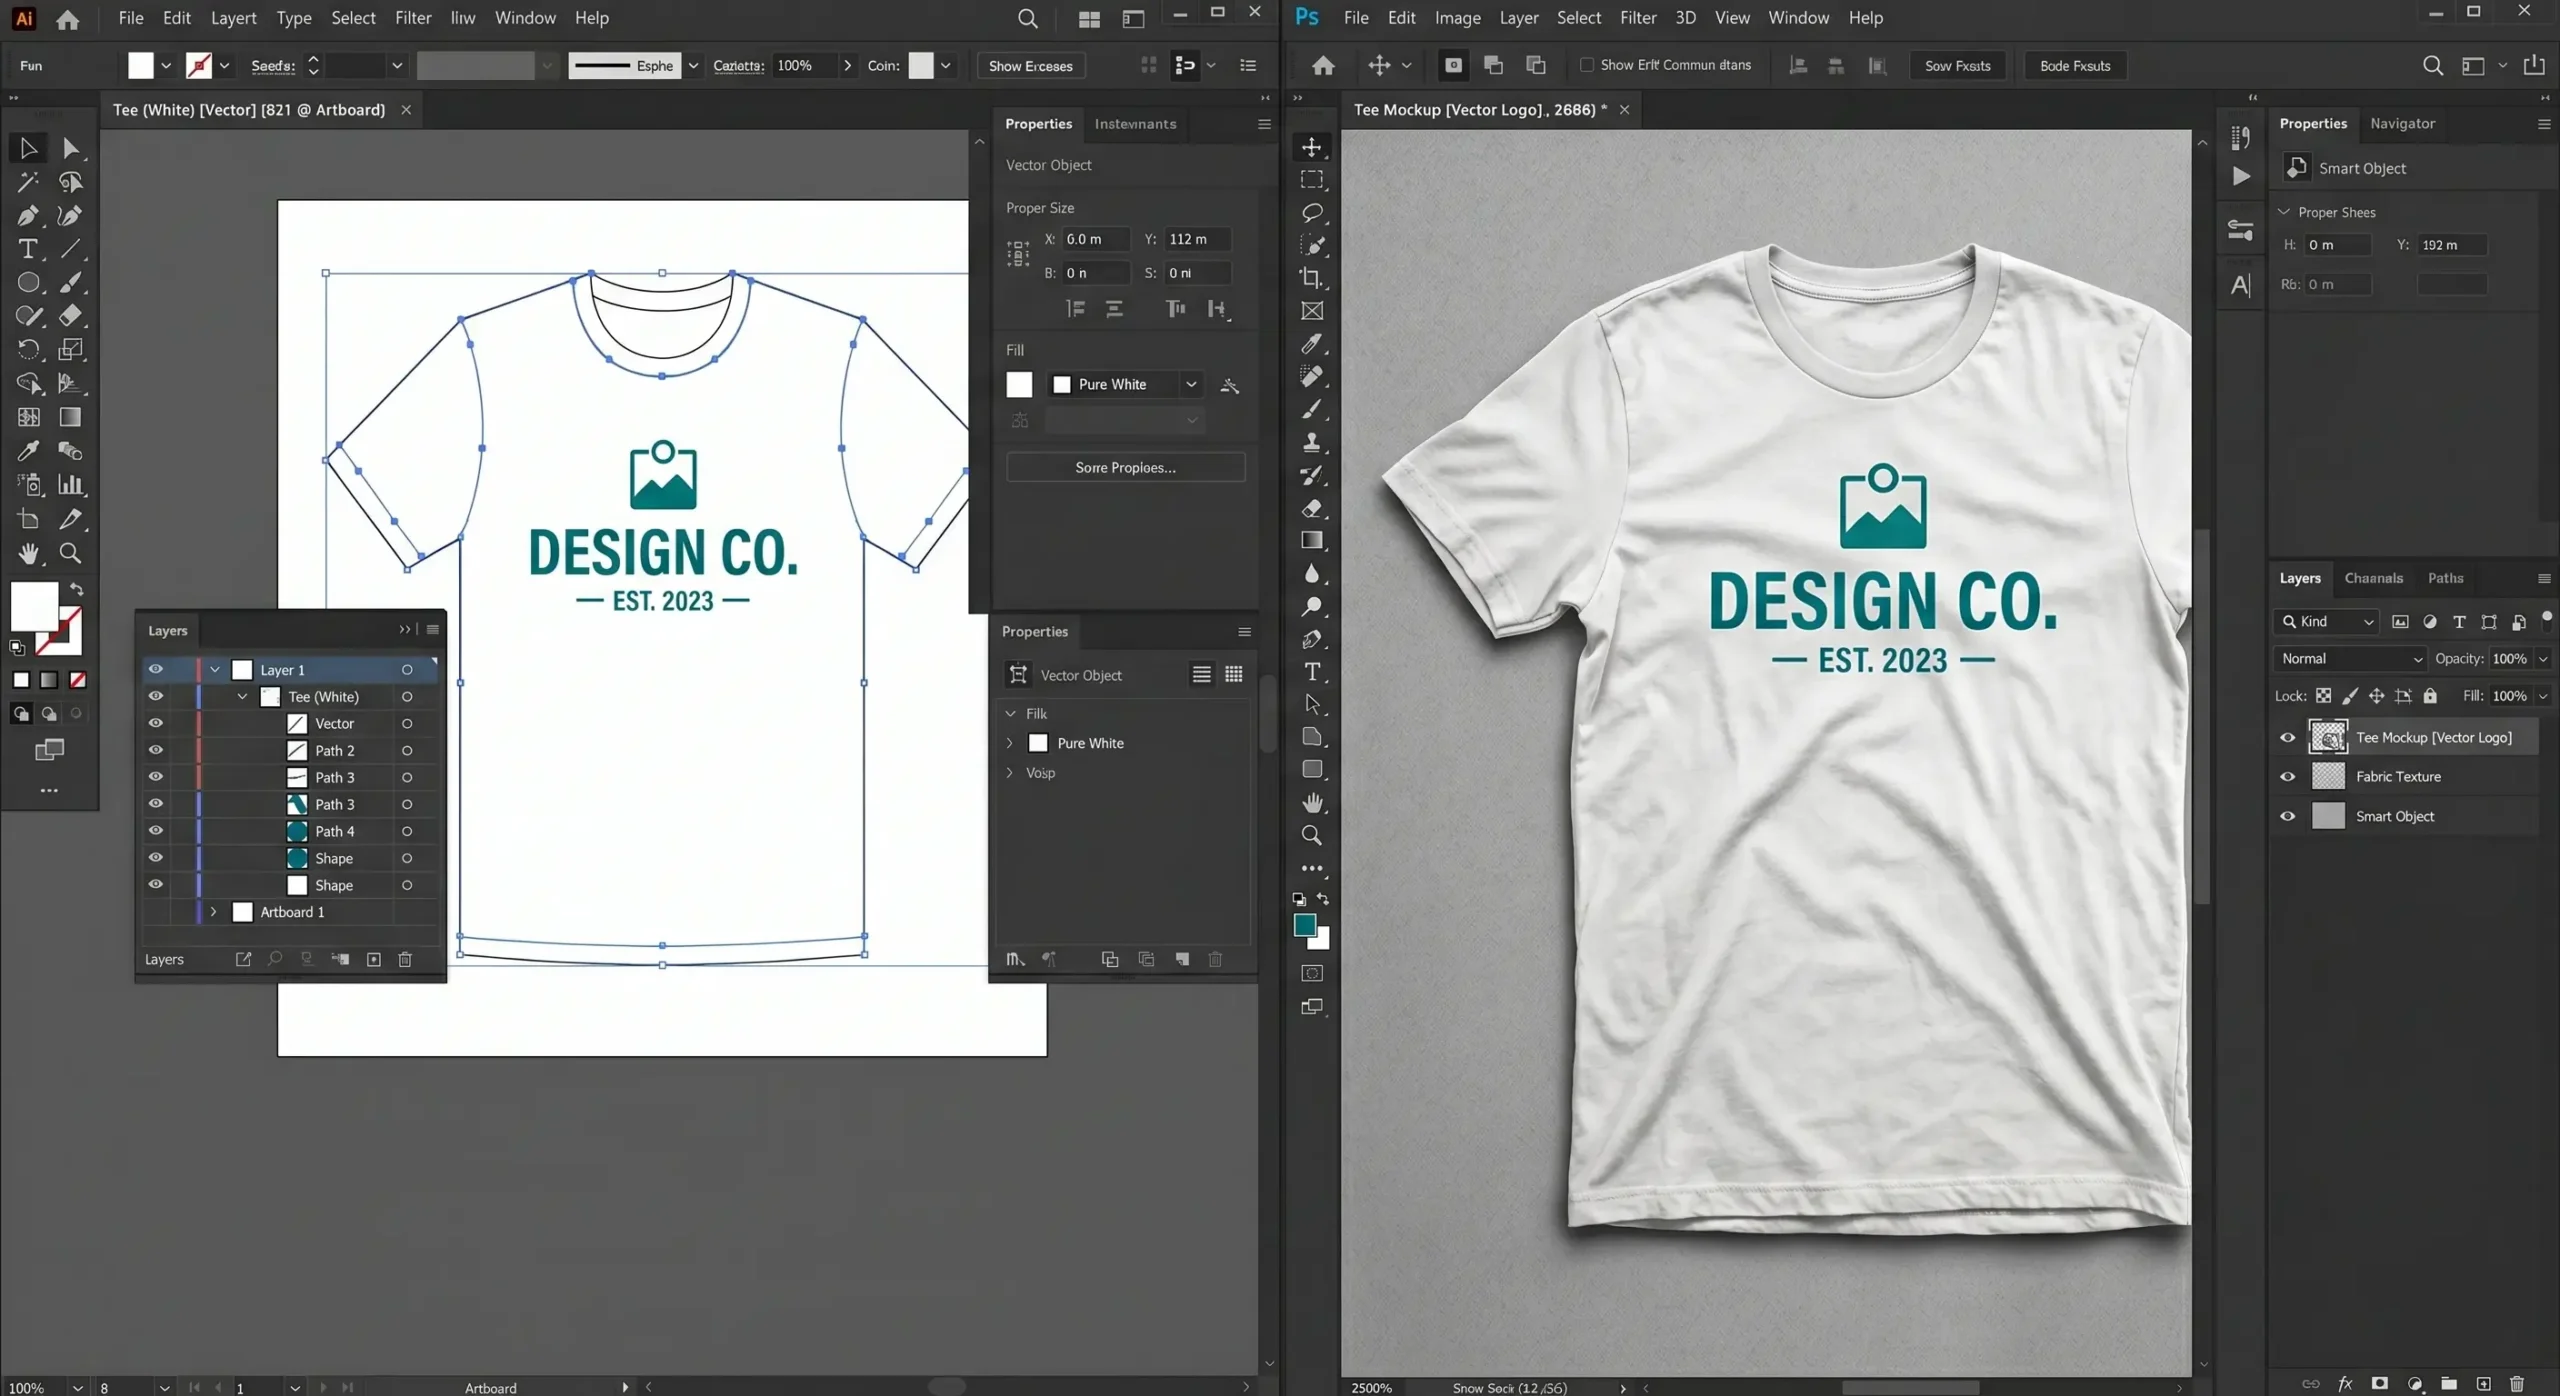This screenshot has height=1396, width=2560.
Task: Activate the Illustrator Hand tool
Action: click(28, 553)
